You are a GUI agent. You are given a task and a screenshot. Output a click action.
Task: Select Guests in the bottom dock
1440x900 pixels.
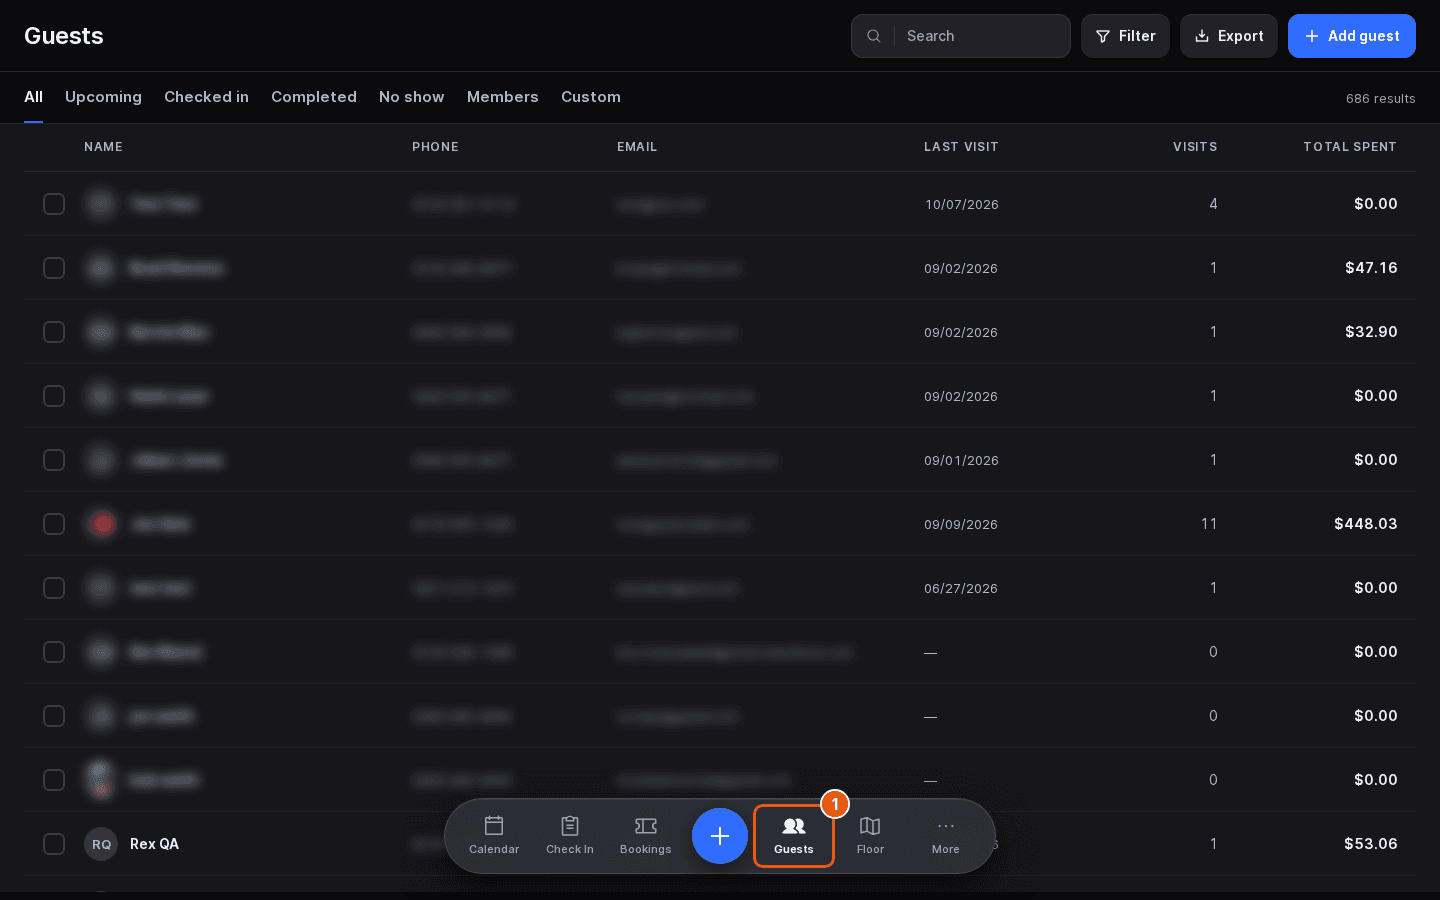794,836
